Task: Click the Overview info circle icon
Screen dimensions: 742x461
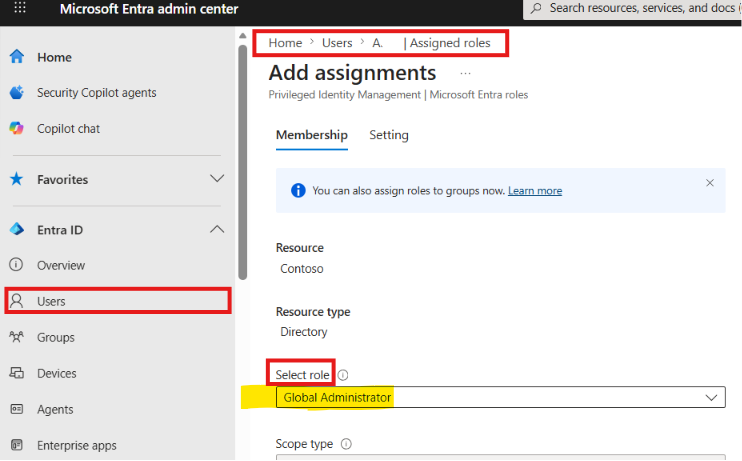Action: 16,265
